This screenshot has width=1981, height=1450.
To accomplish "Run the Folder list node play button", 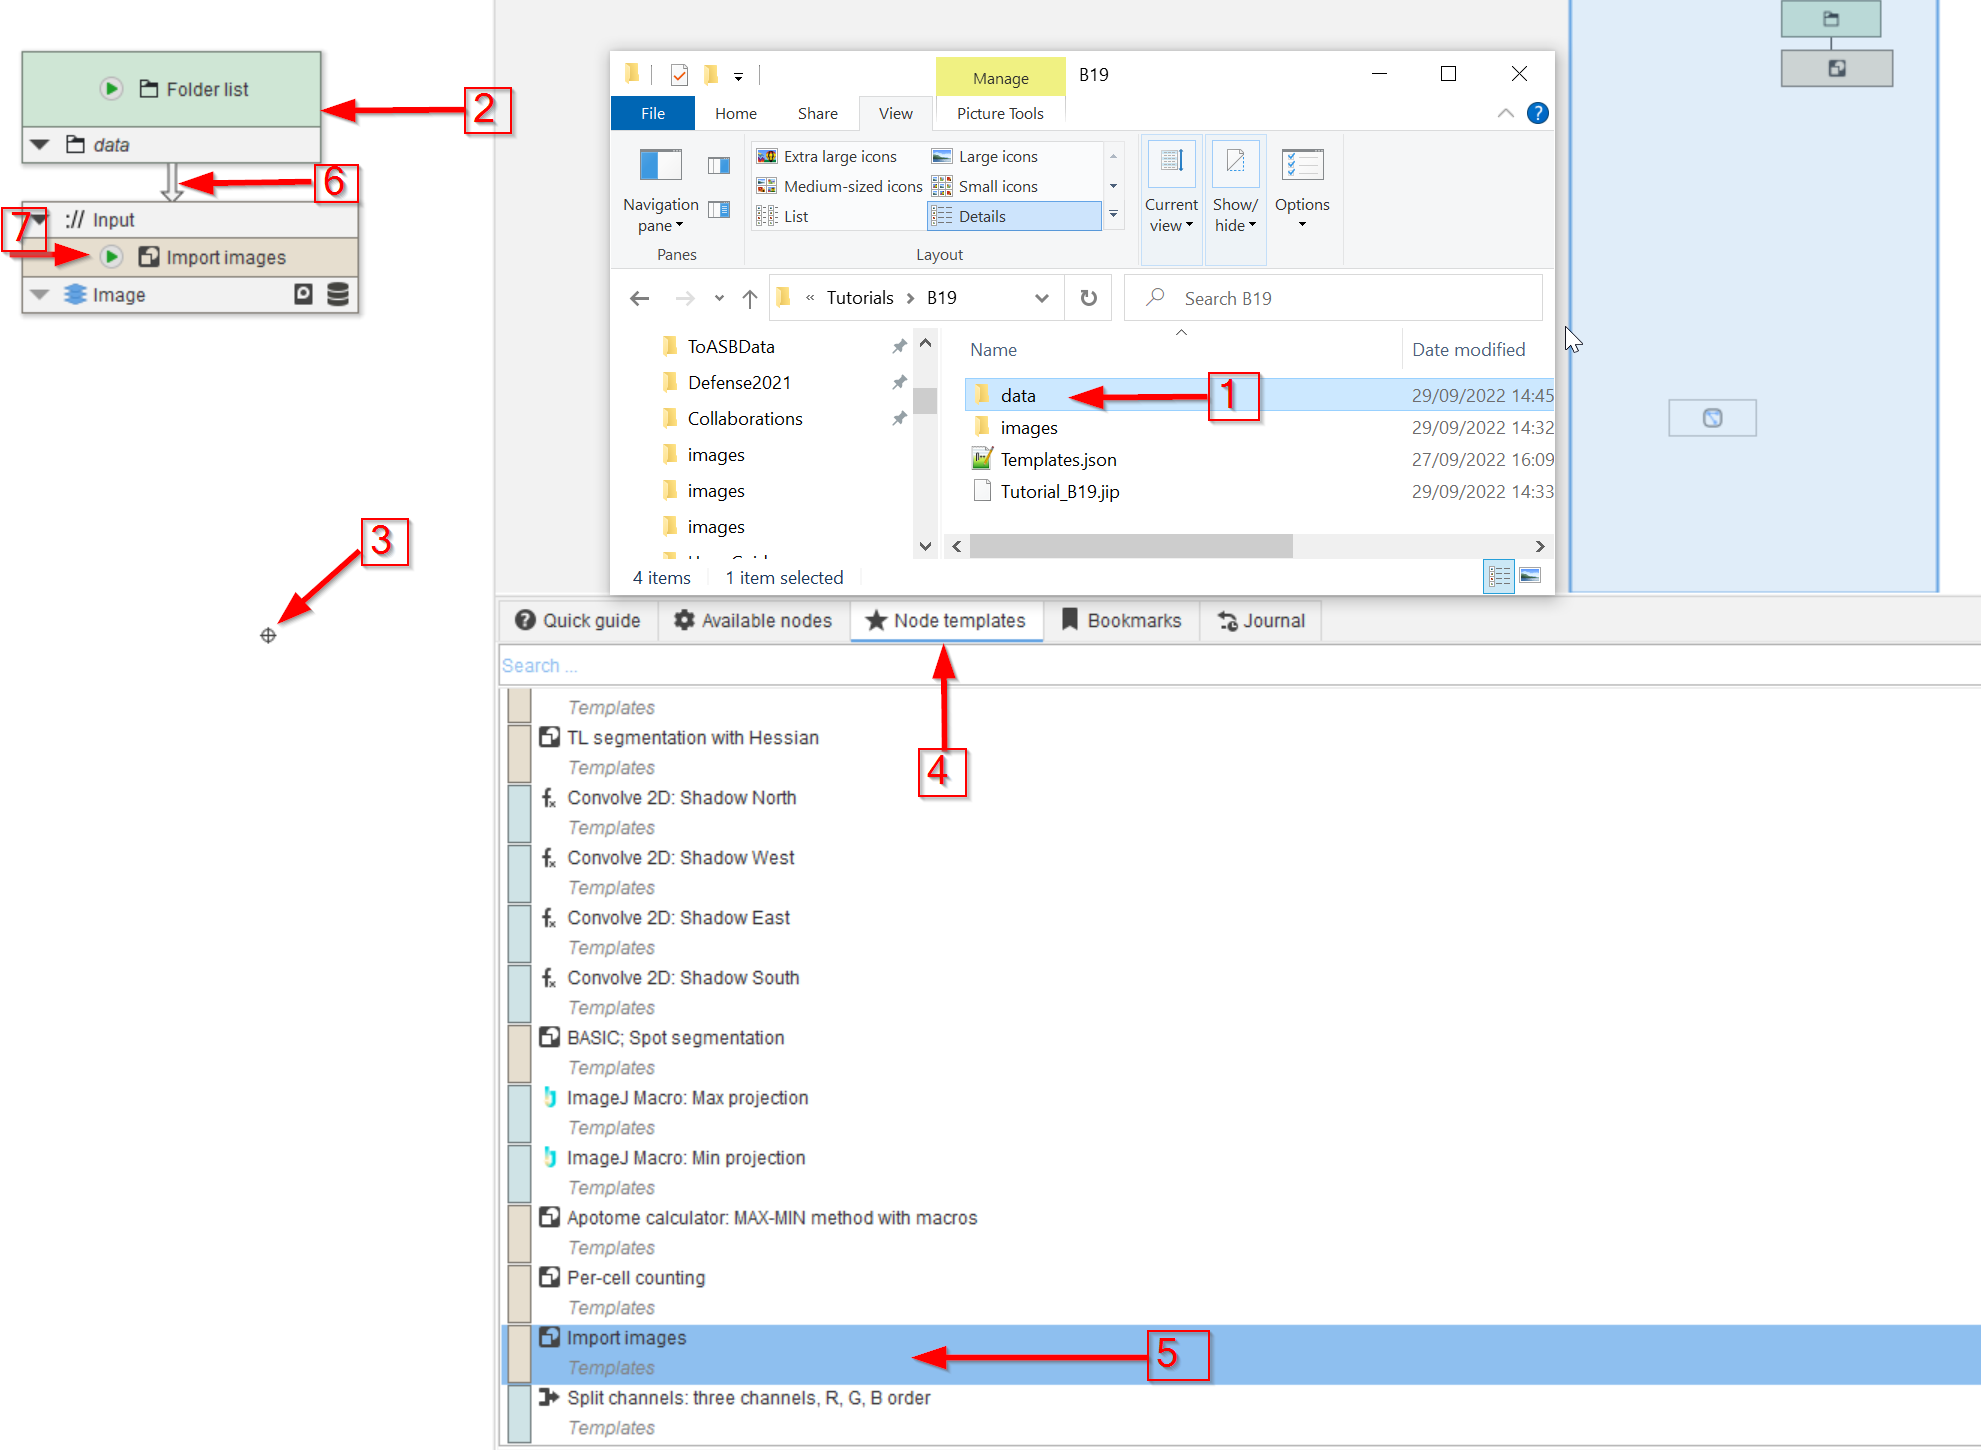I will tap(111, 89).
